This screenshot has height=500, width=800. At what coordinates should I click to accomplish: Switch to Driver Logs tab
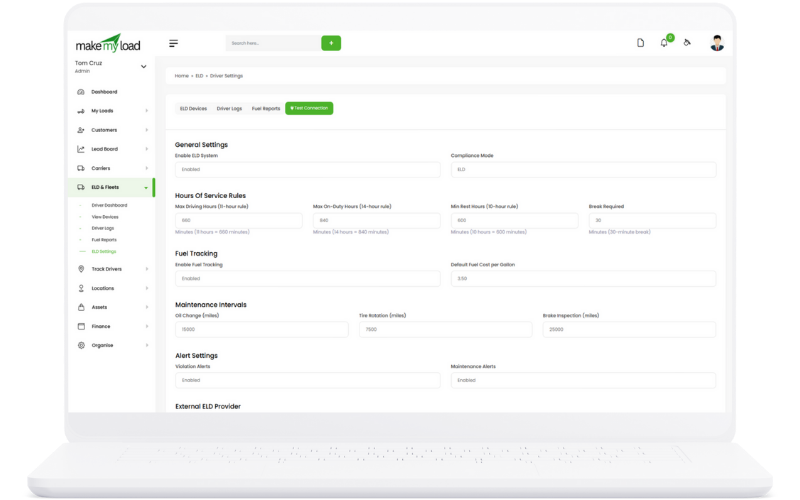[x=229, y=108]
